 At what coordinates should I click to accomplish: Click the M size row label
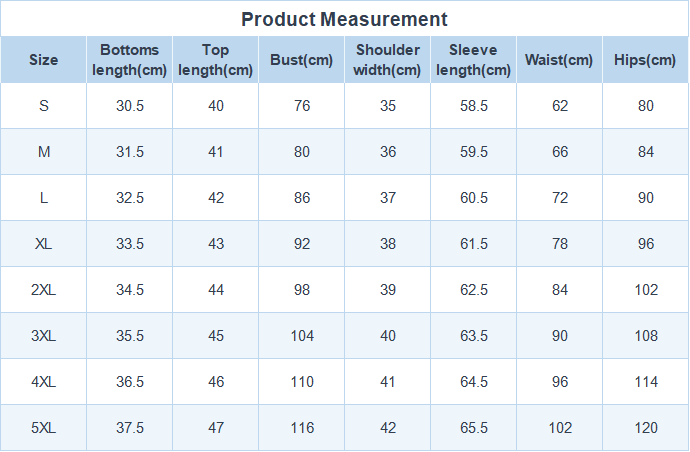(44, 152)
